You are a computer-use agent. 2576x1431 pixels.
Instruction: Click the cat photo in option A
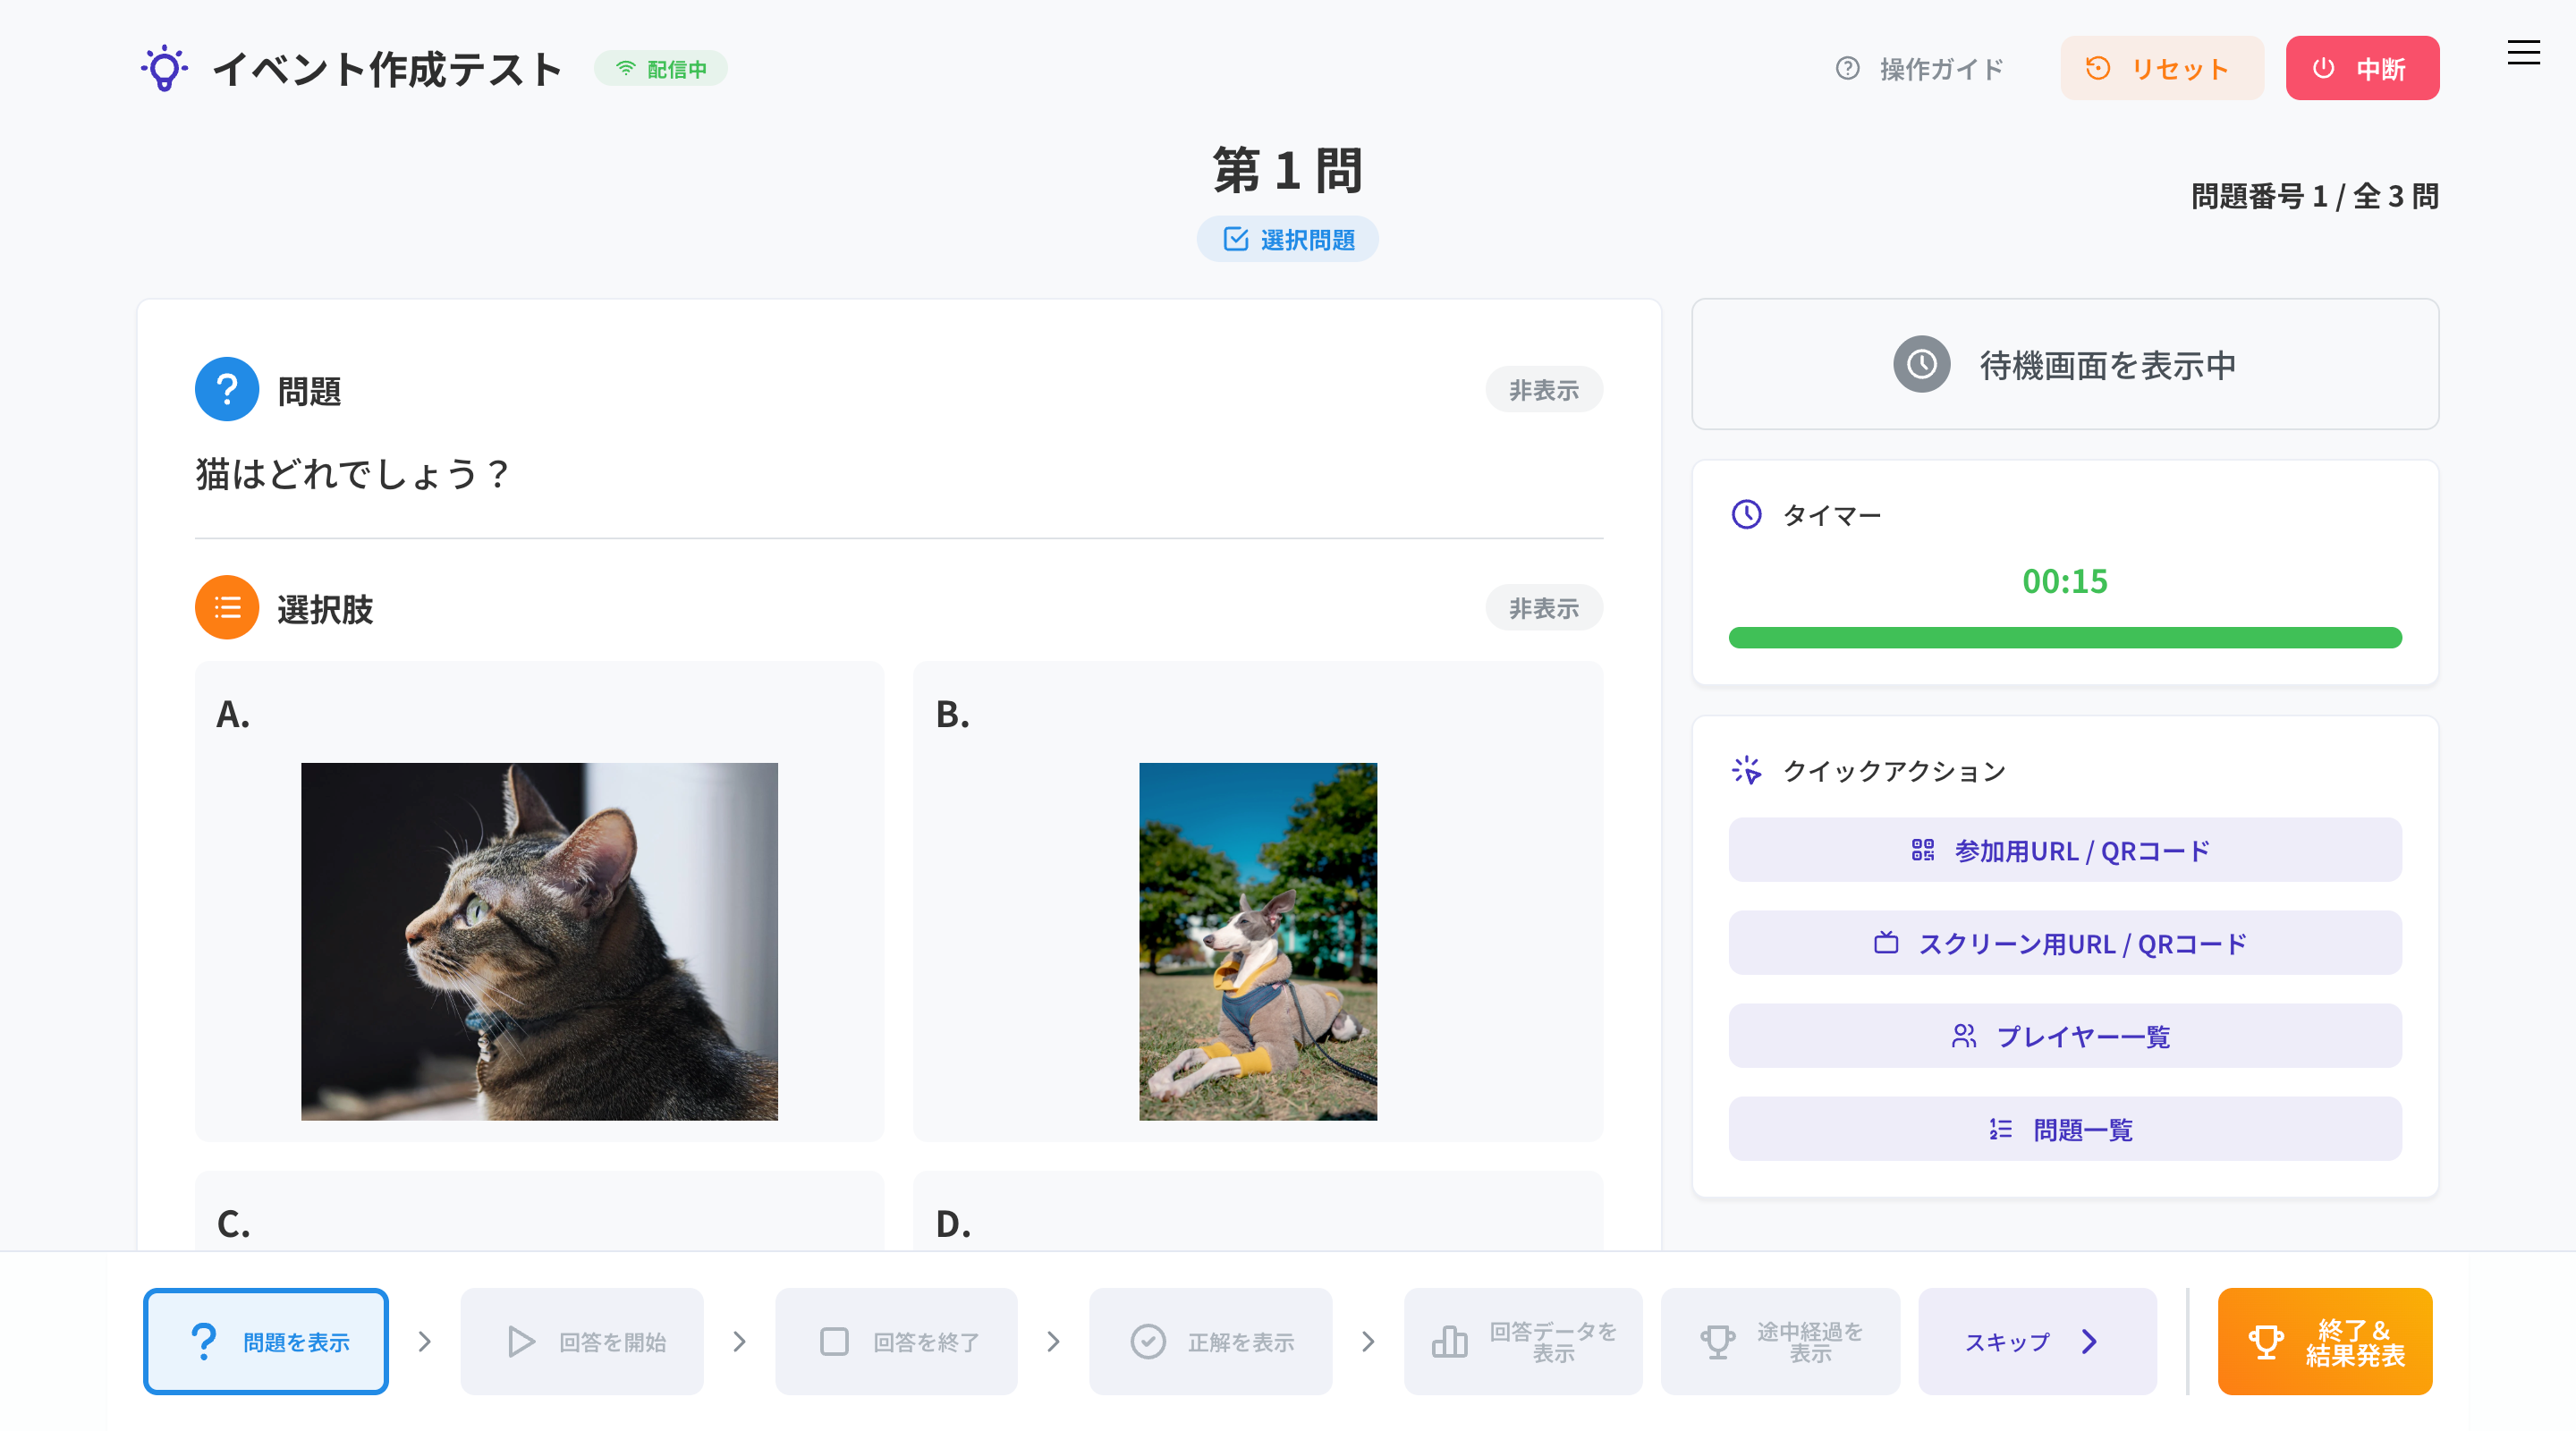pos(538,940)
